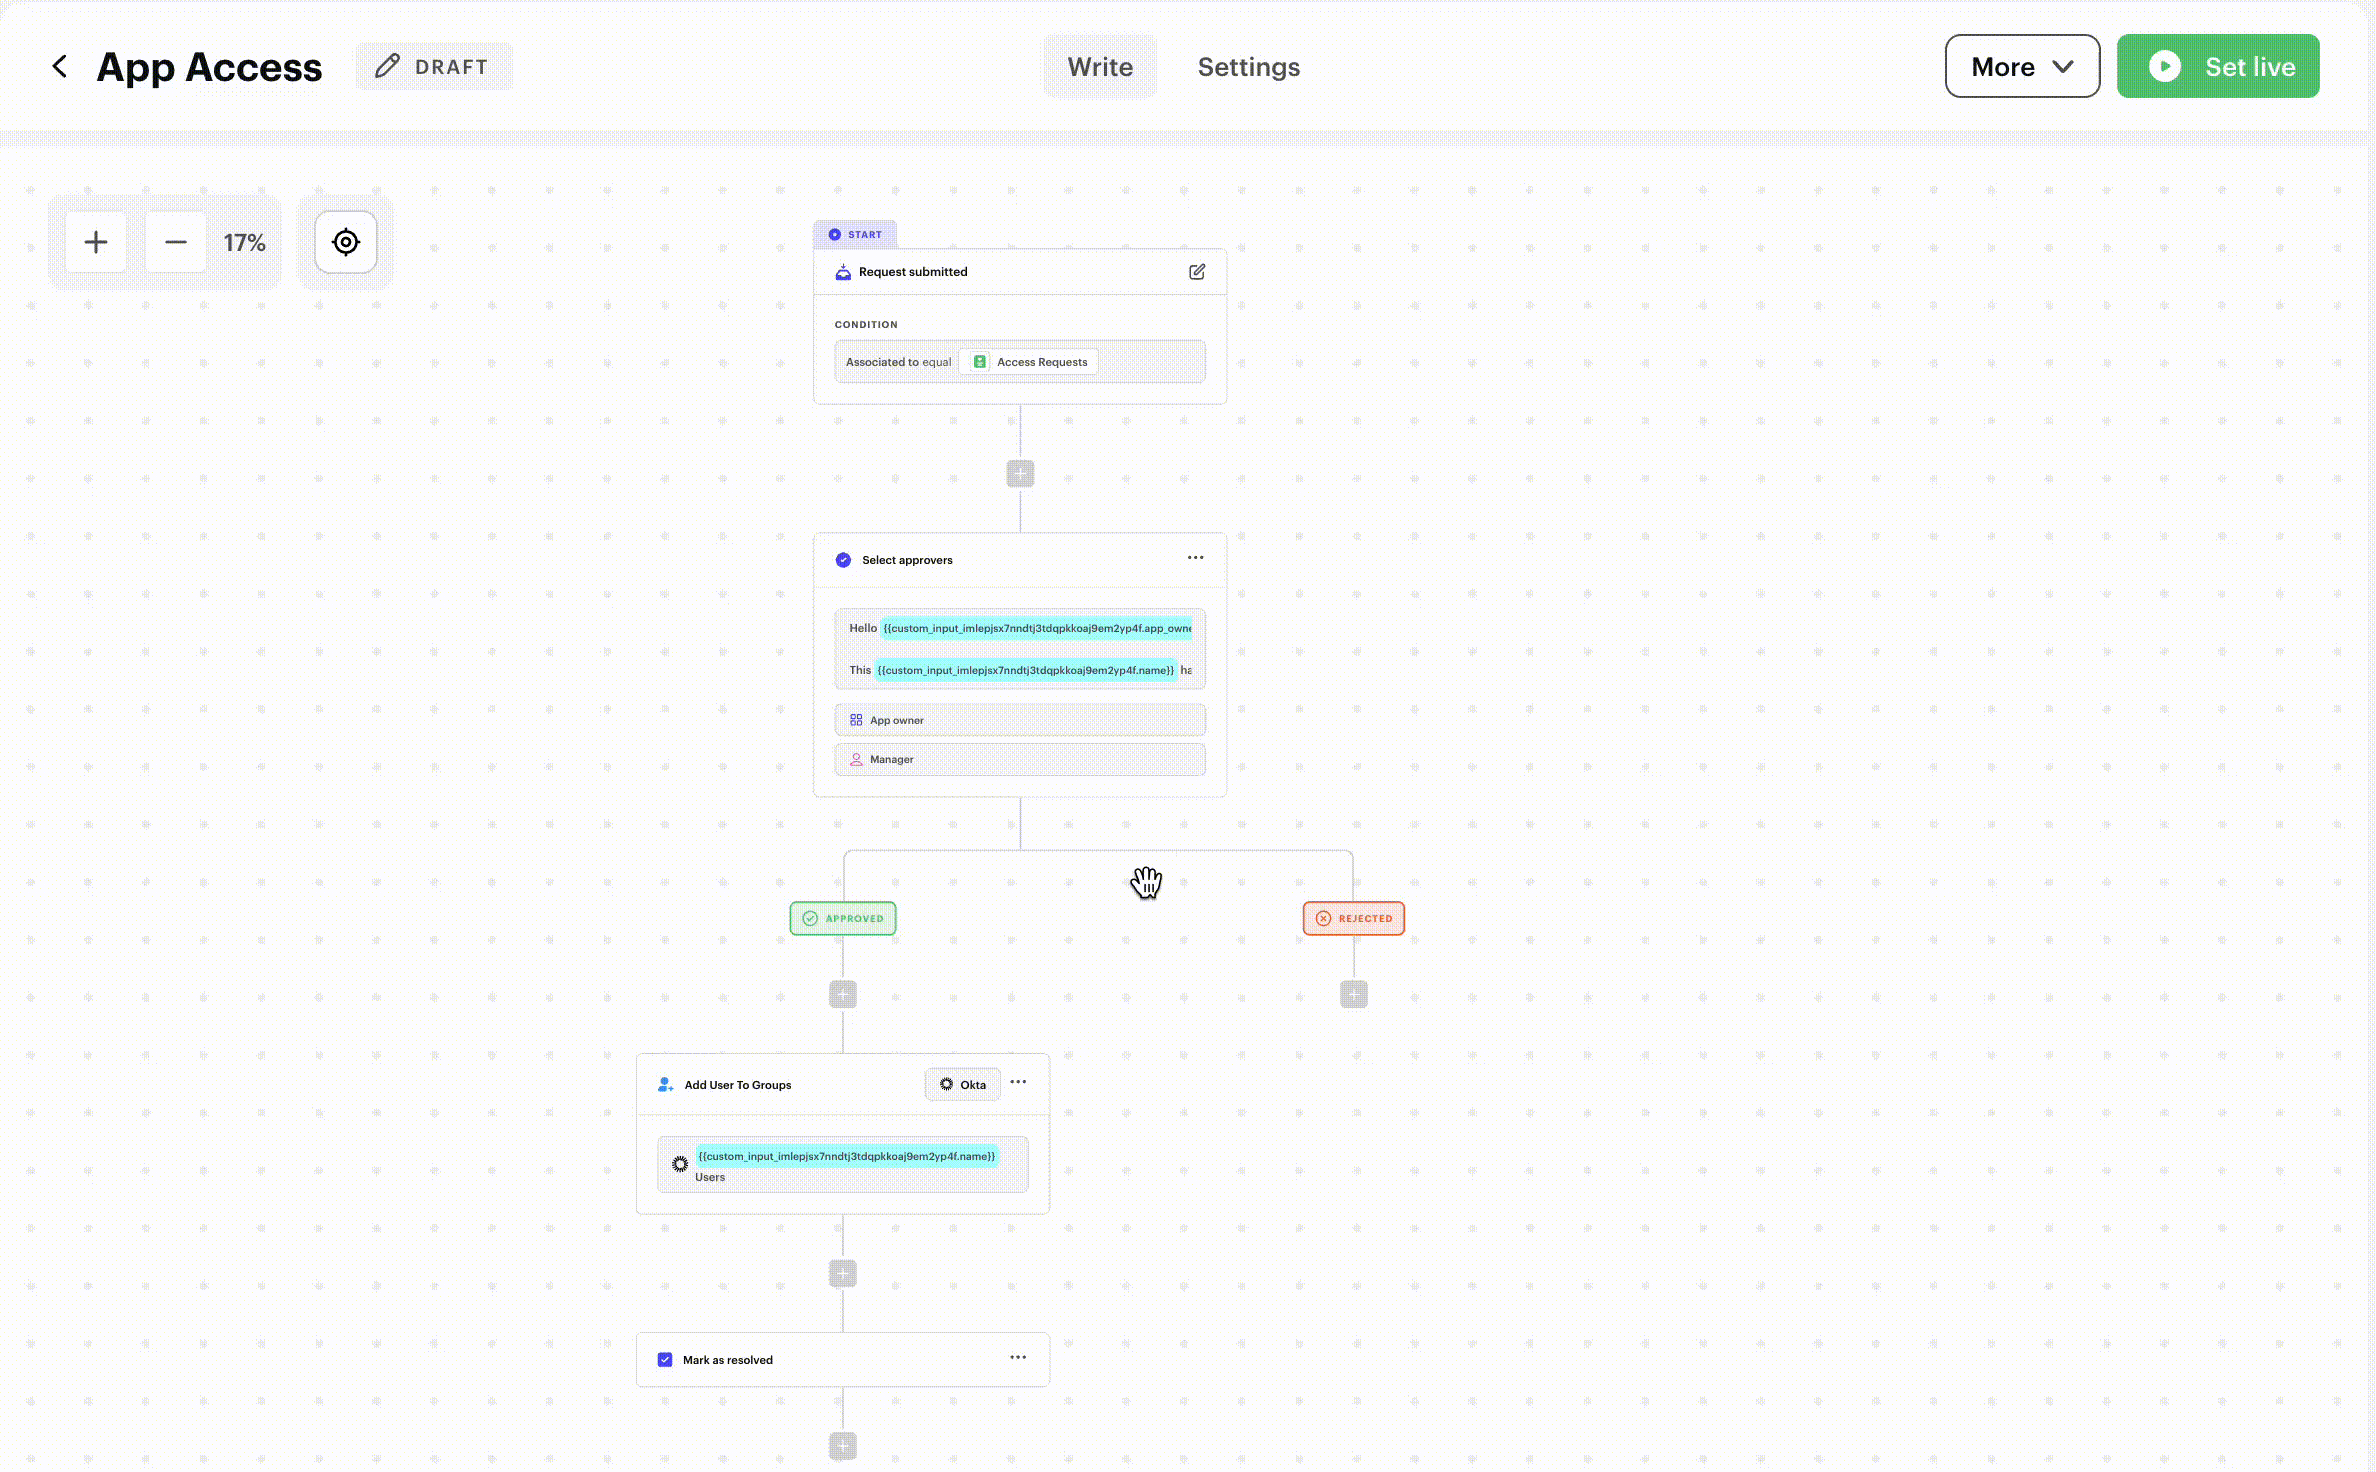
Task: Switch to the Settings tab
Action: pos(1248,67)
